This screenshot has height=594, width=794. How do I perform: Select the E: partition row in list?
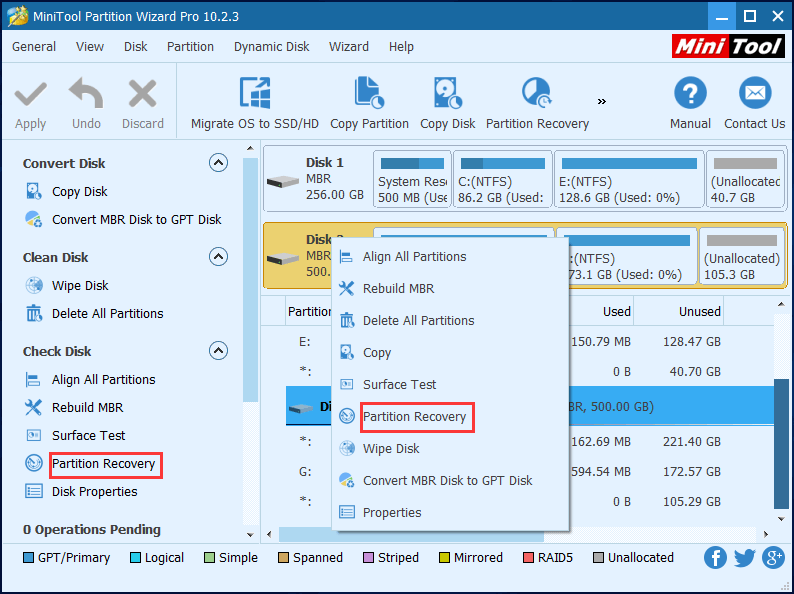pyautogui.click(x=529, y=342)
